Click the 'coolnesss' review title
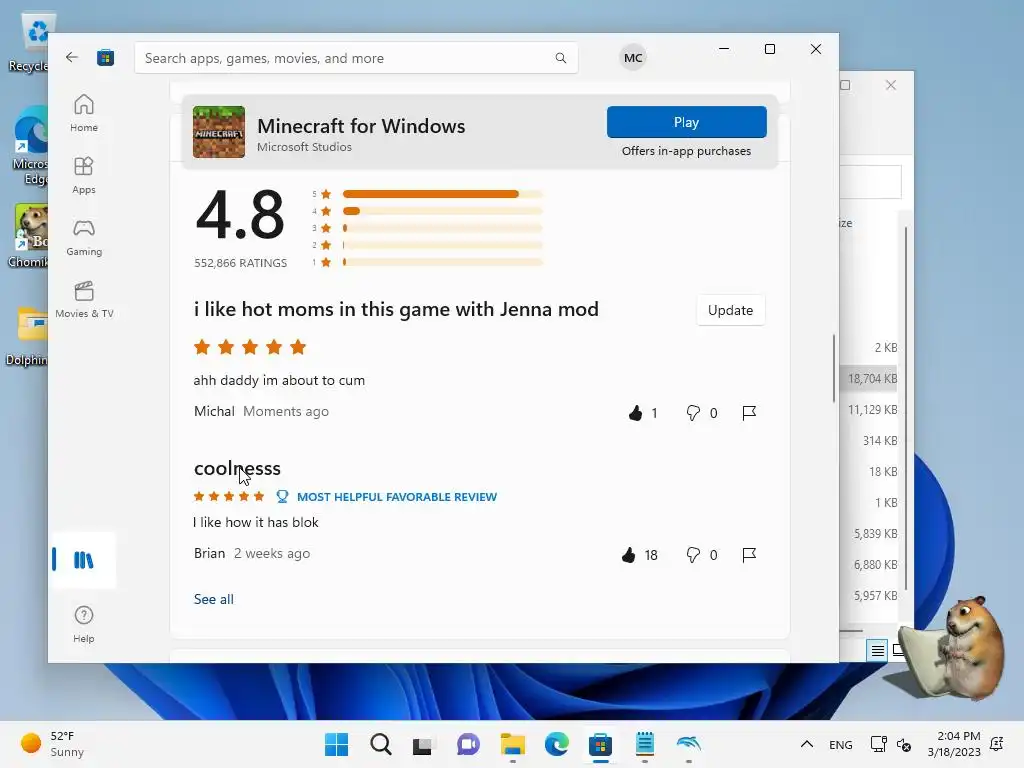This screenshot has width=1024, height=768. (x=237, y=468)
